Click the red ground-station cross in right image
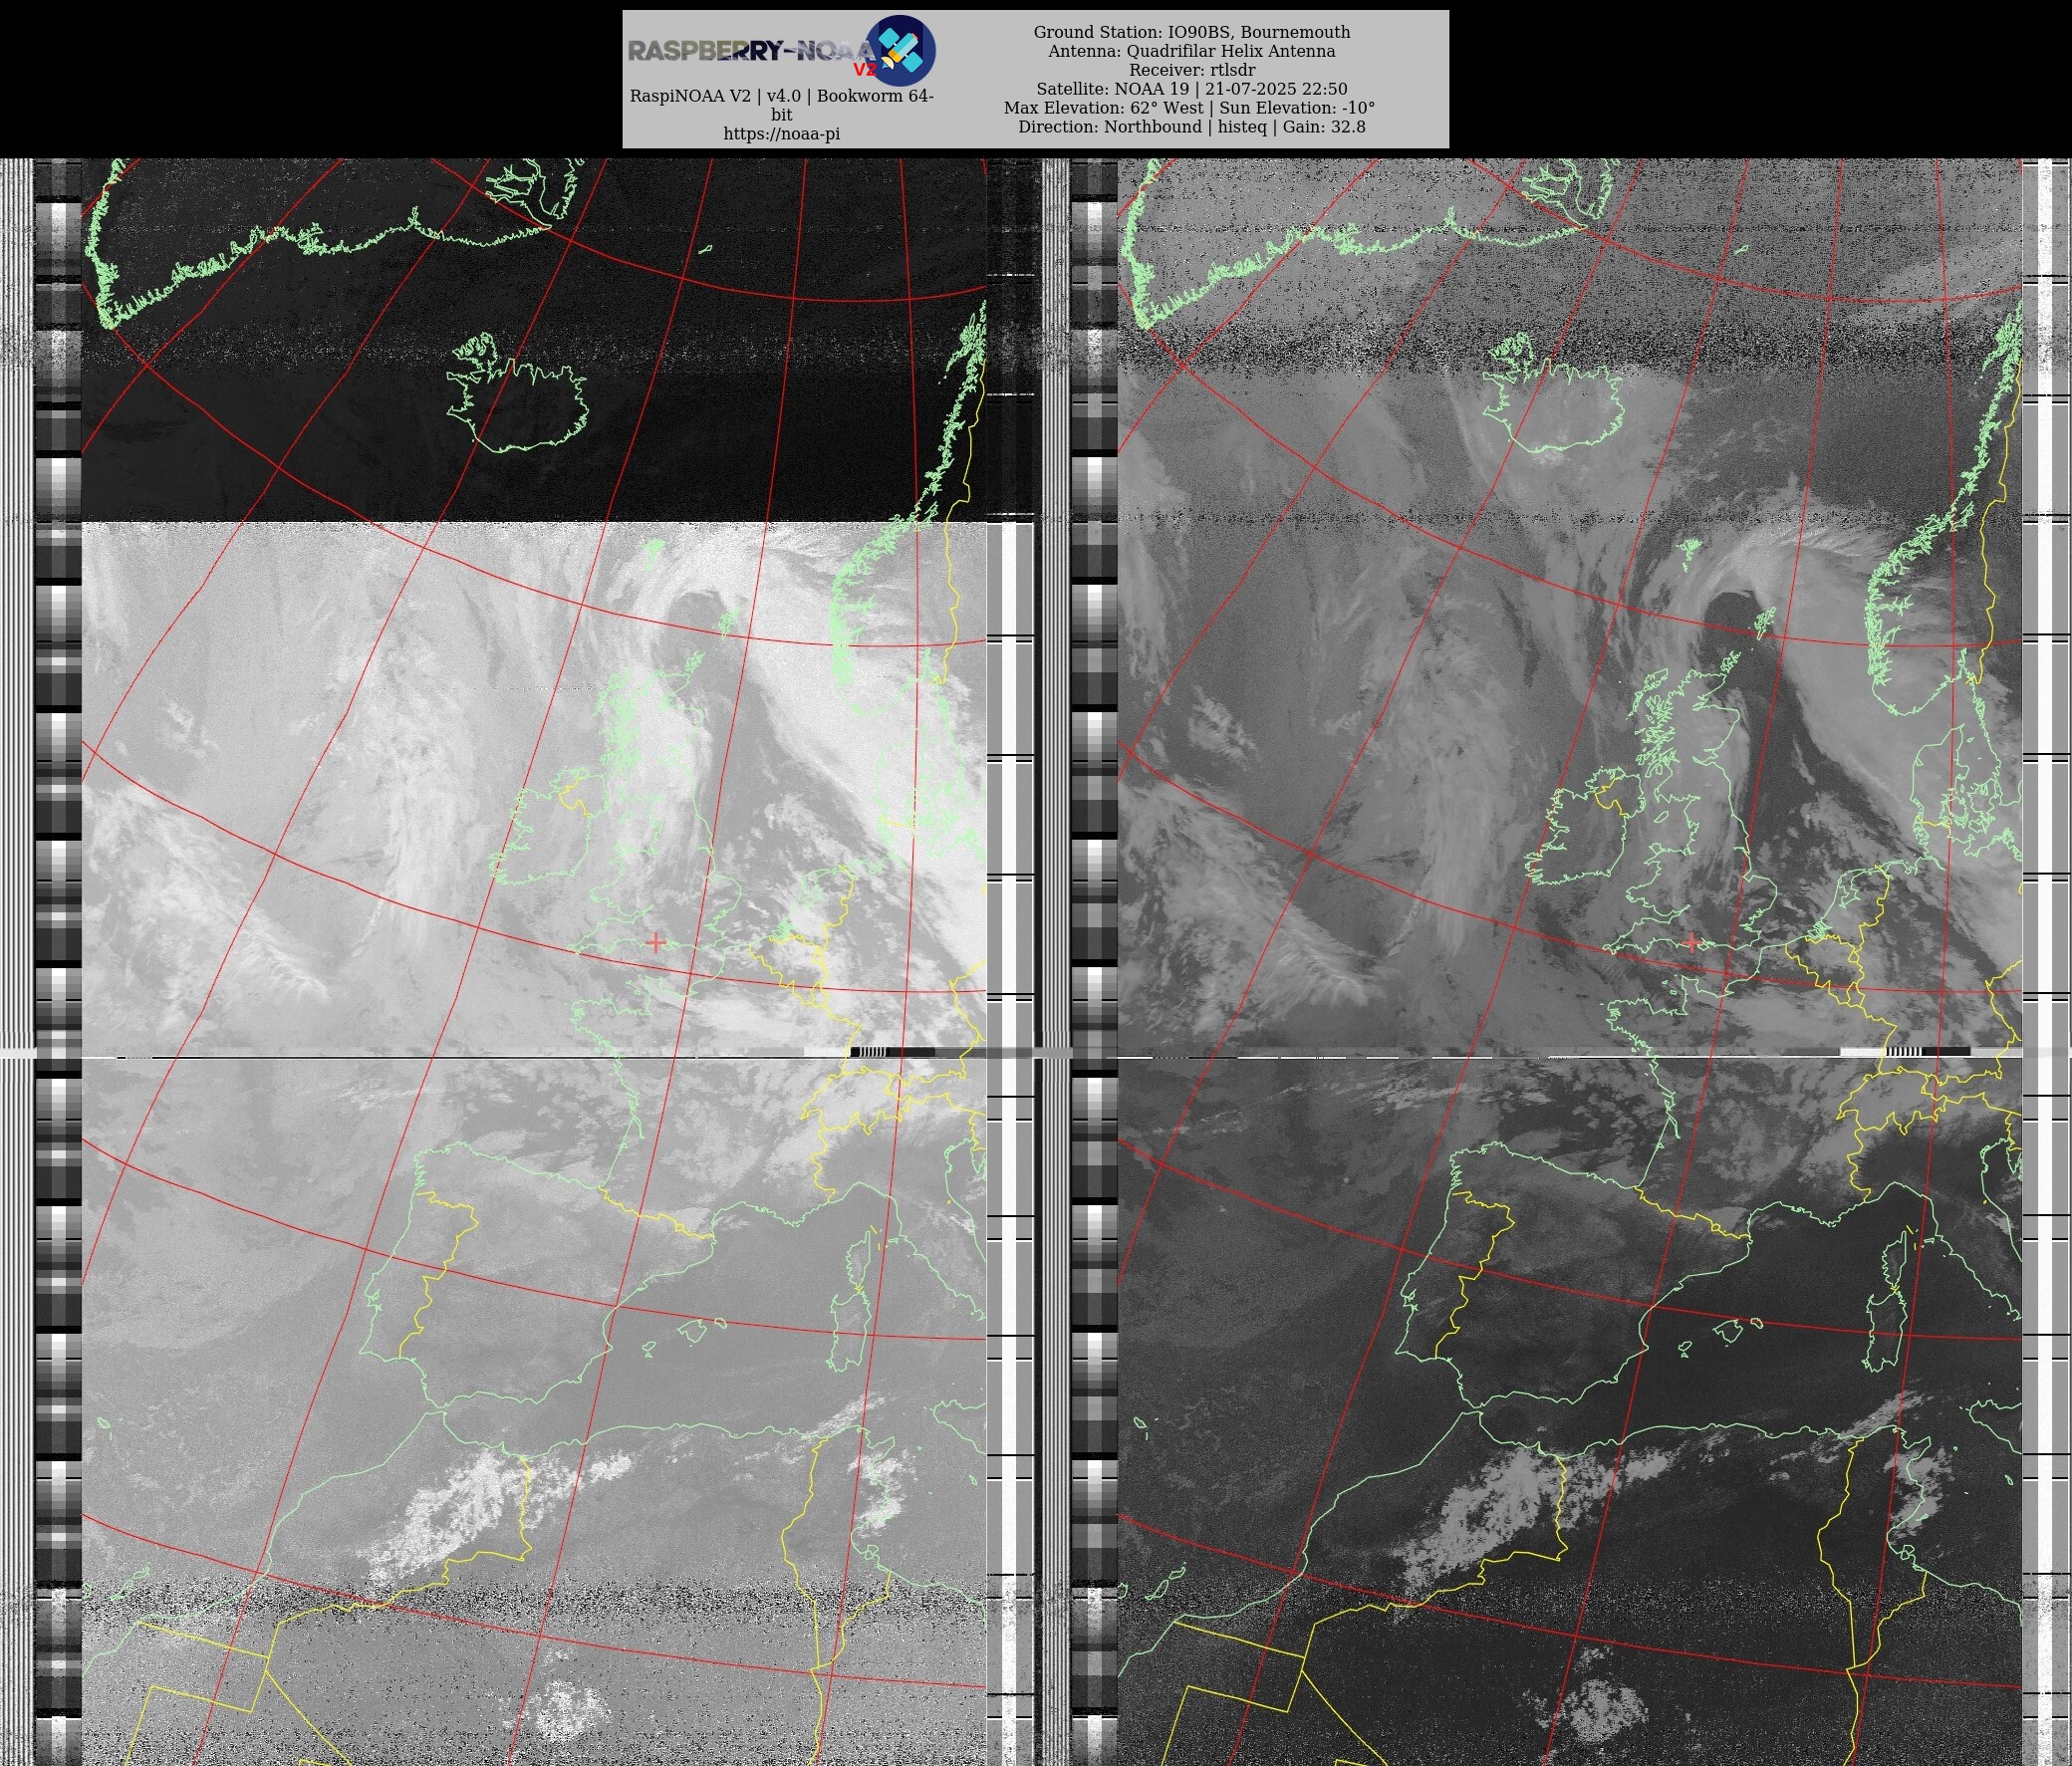The width and height of the screenshot is (2072, 1766). pos(1691,942)
